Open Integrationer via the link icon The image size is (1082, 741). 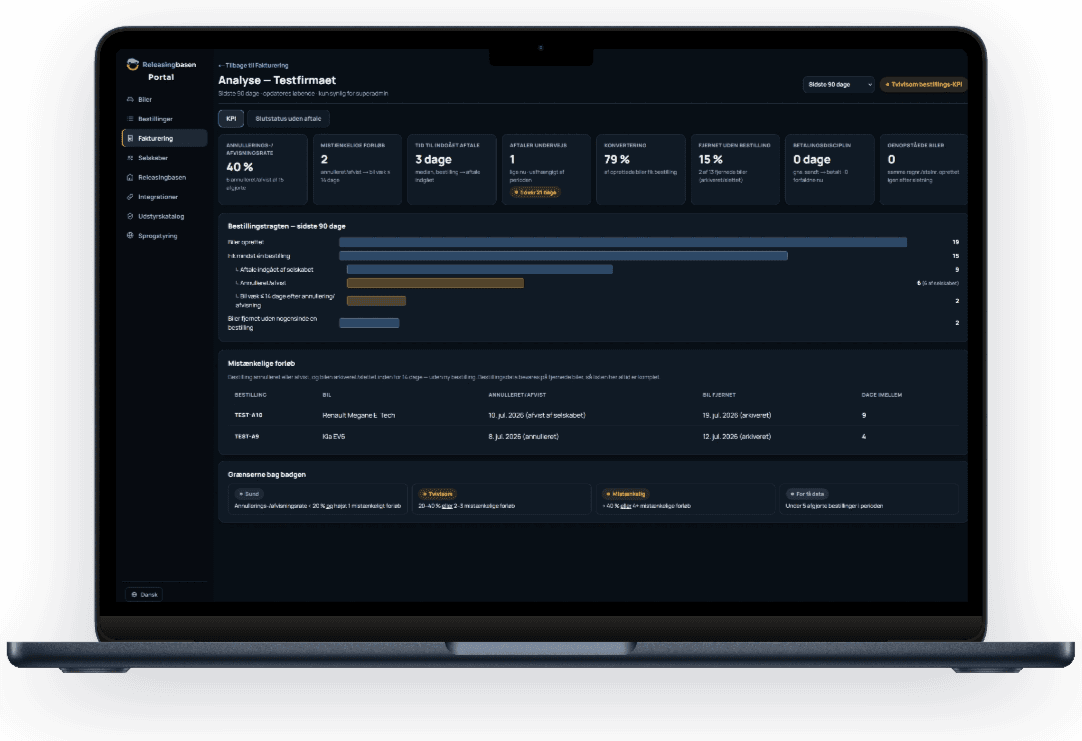pyautogui.click(x=130, y=197)
